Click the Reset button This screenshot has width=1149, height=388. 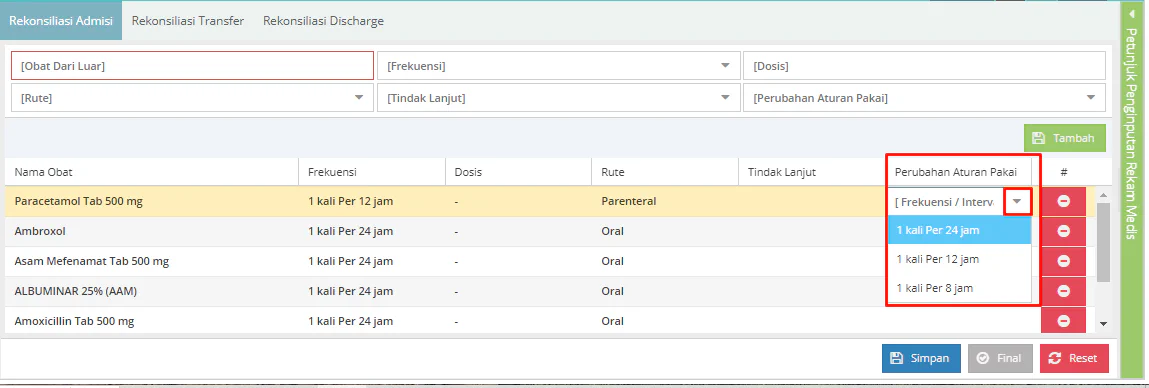click(1074, 359)
